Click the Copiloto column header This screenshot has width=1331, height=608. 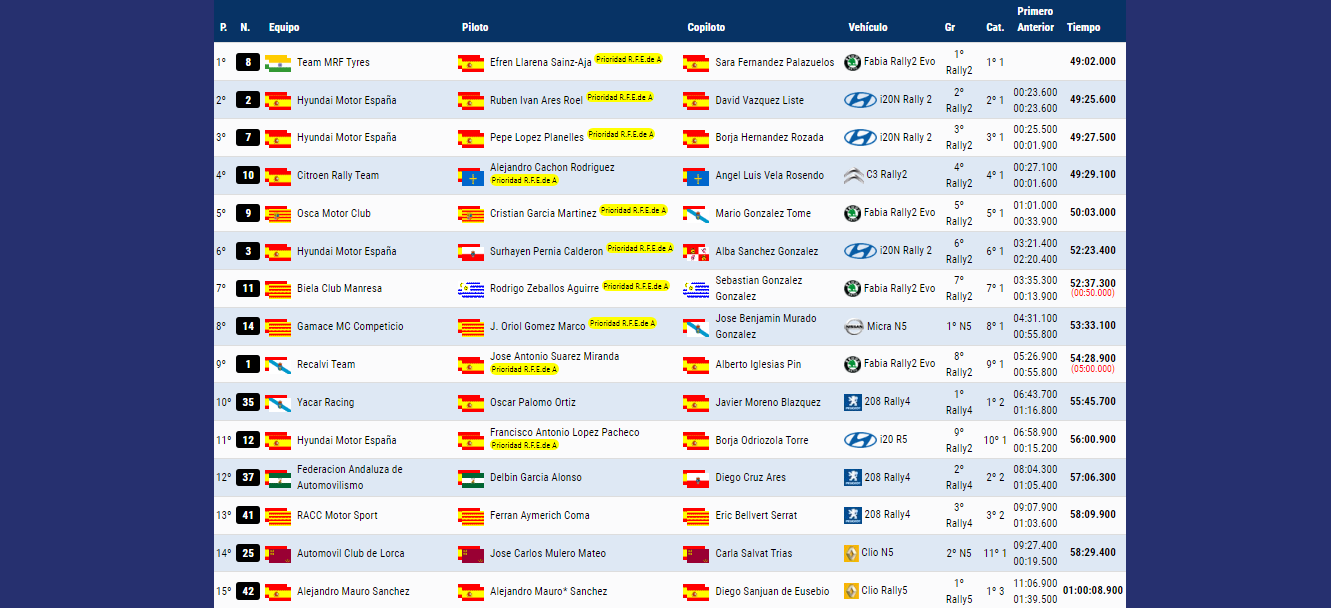706,28
